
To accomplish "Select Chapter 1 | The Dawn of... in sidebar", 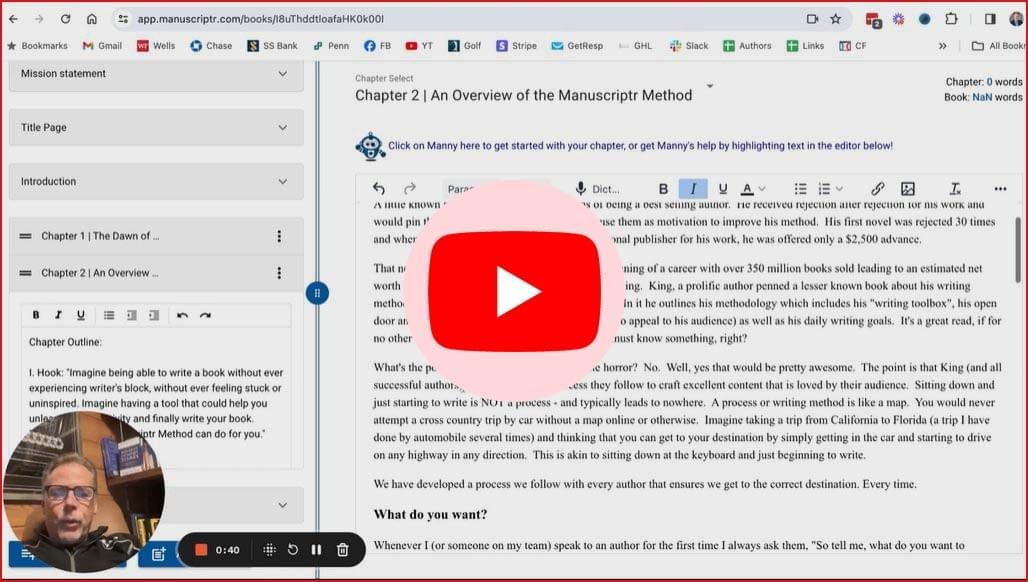I will click(x=100, y=236).
